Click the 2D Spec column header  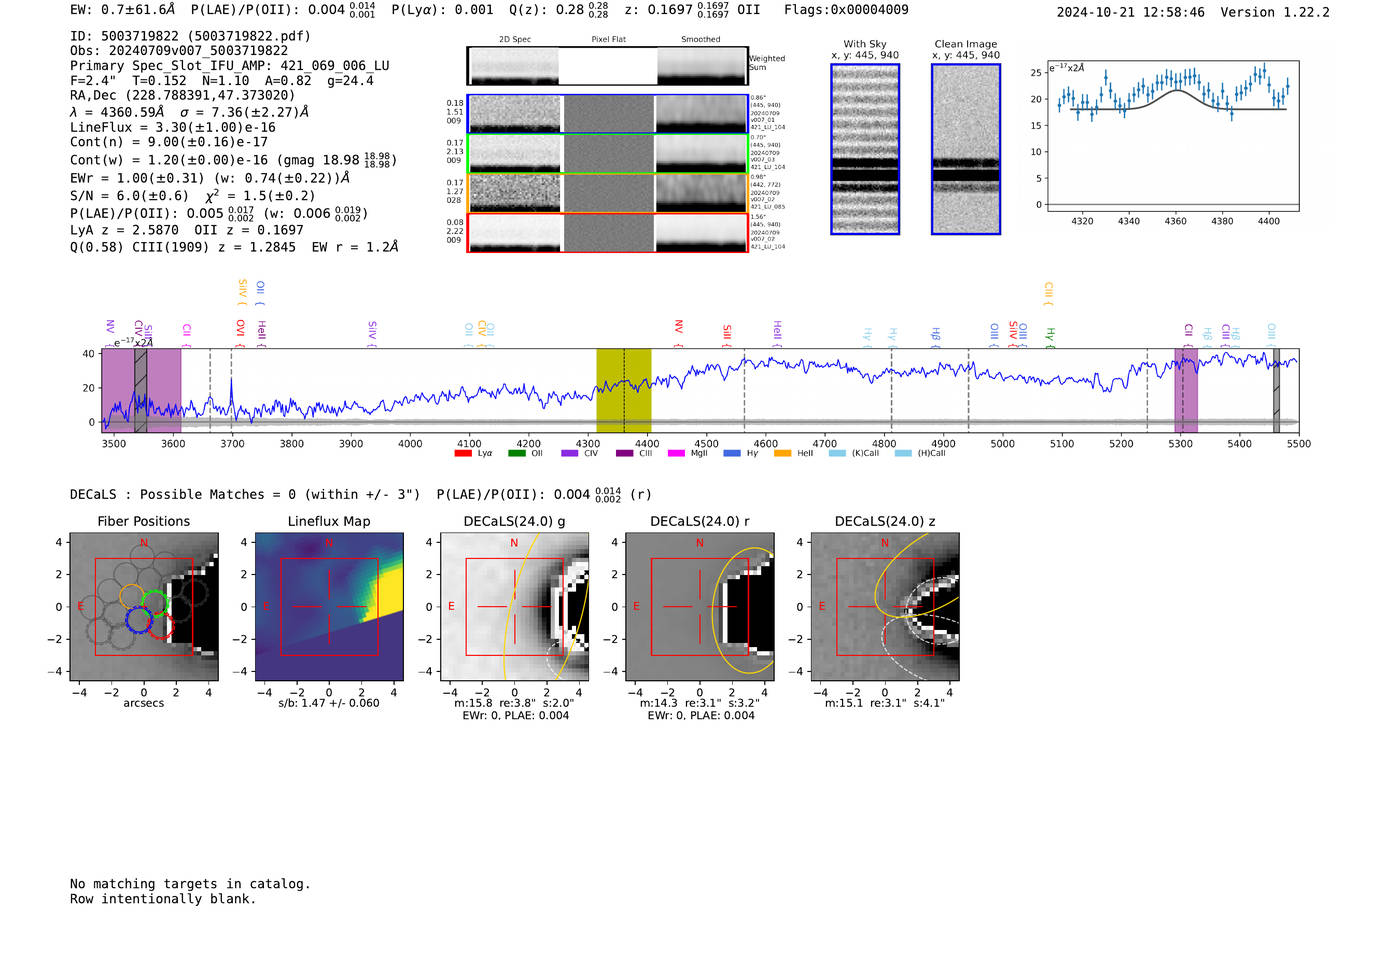515,40
